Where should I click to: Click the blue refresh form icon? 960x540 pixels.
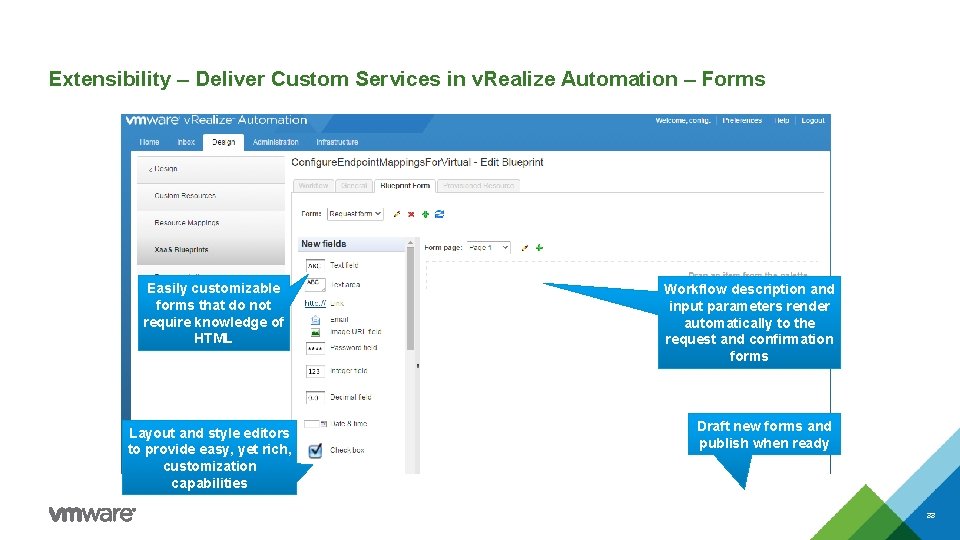439,214
